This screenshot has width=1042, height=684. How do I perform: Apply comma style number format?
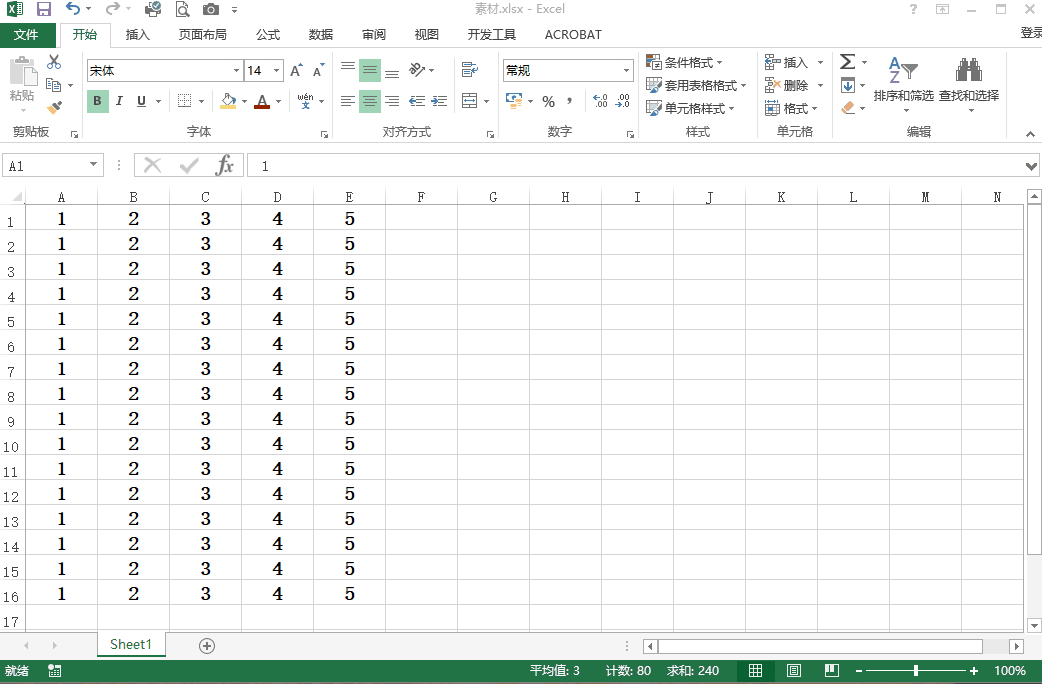point(570,101)
